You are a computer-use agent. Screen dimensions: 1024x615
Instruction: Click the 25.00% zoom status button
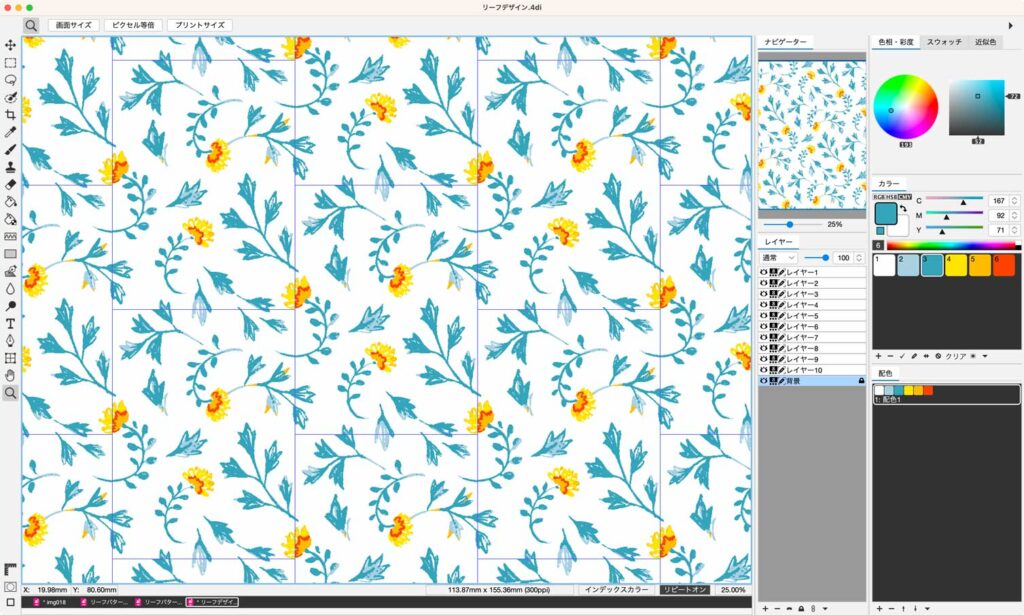(733, 590)
